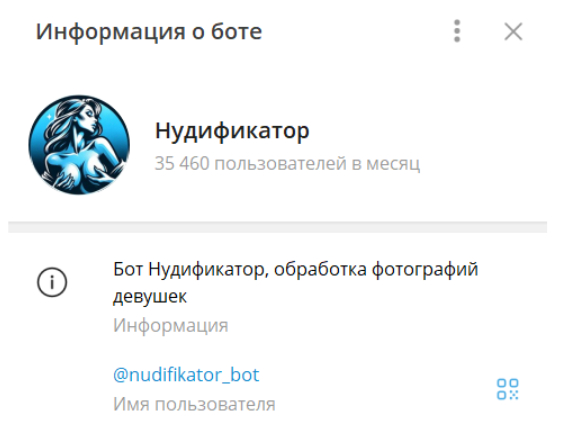Viewport: 561px width, 429px height.
Task: Copy the username by clicking its blue text
Action: coord(186,375)
